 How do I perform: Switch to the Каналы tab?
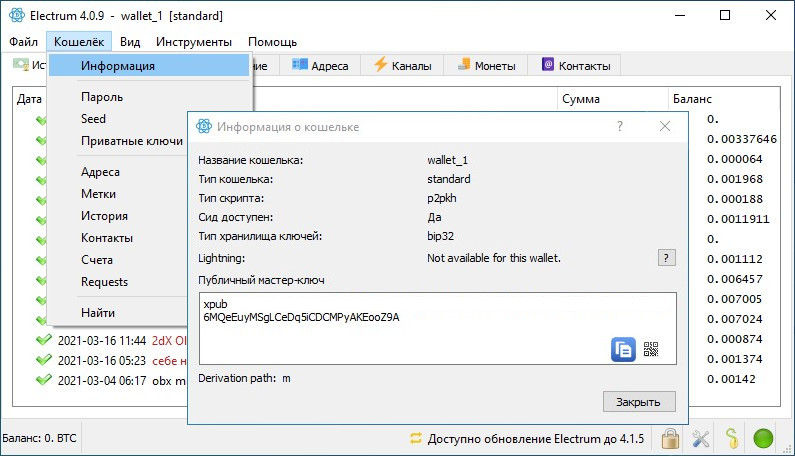click(x=403, y=65)
